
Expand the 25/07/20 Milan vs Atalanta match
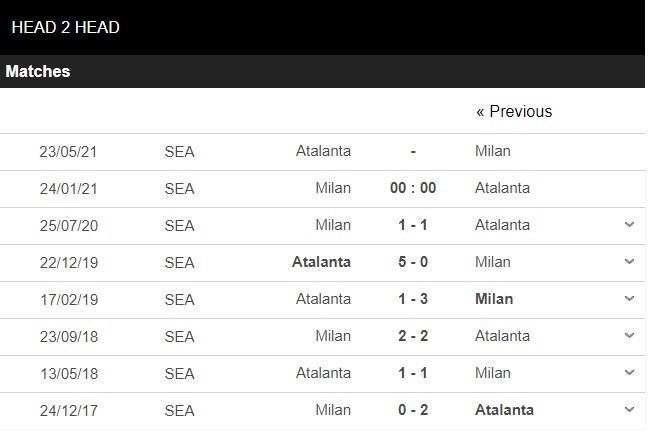[x=629, y=225]
